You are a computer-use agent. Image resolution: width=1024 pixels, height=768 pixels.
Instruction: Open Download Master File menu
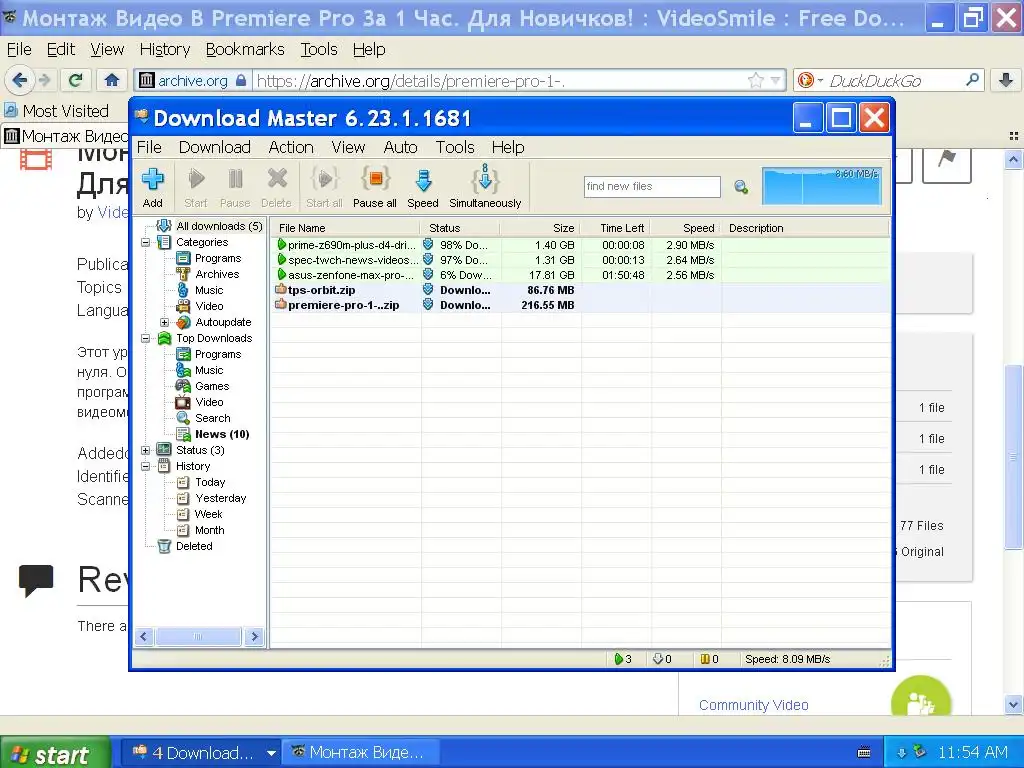tap(149, 148)
